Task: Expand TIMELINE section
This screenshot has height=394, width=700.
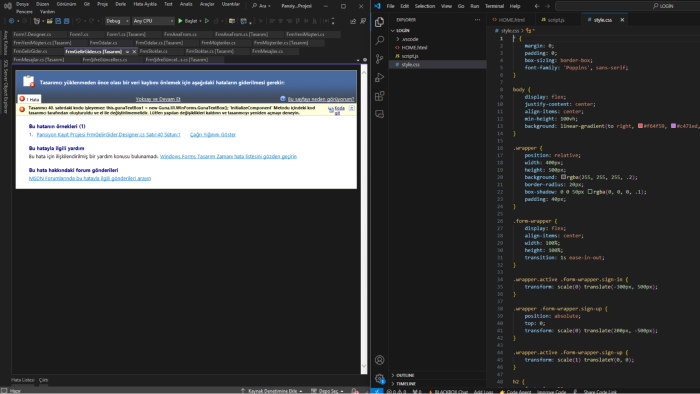Action: tap(393, 384)
